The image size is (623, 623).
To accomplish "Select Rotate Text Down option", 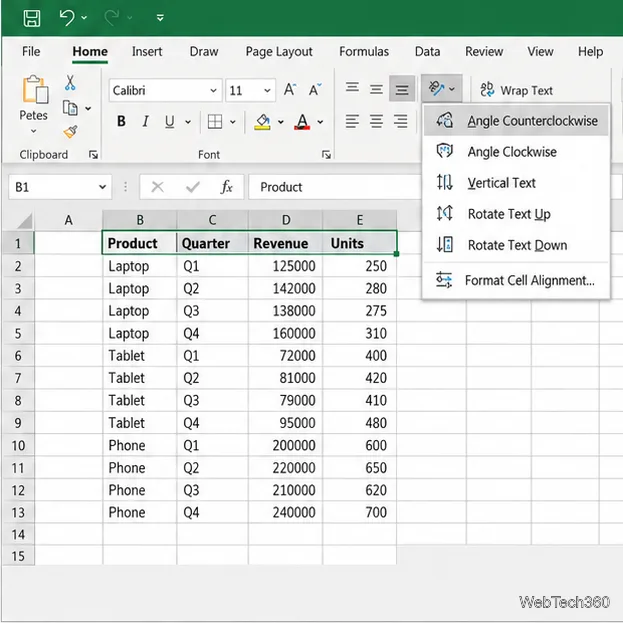I will 516,245.
